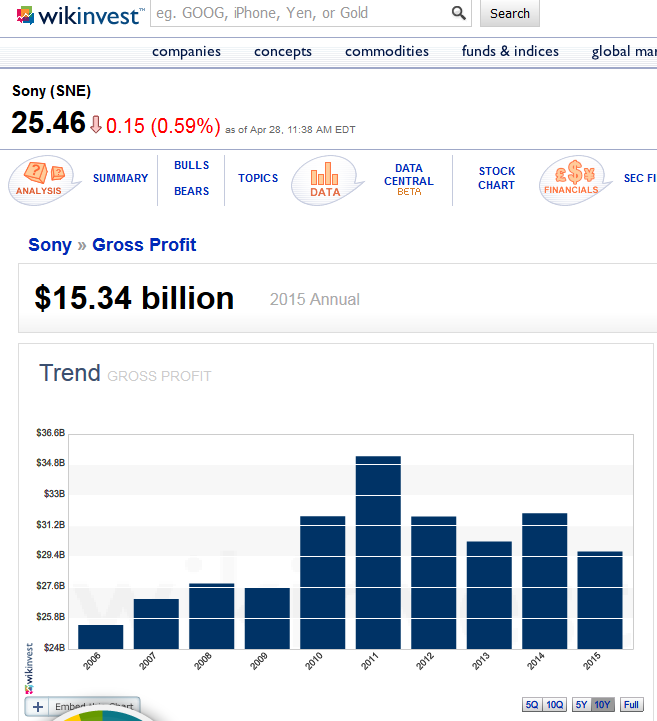The height and width of the screenshot is (721, 657).
Task: Open the funds & indices menu
Action: pos(510,51)
